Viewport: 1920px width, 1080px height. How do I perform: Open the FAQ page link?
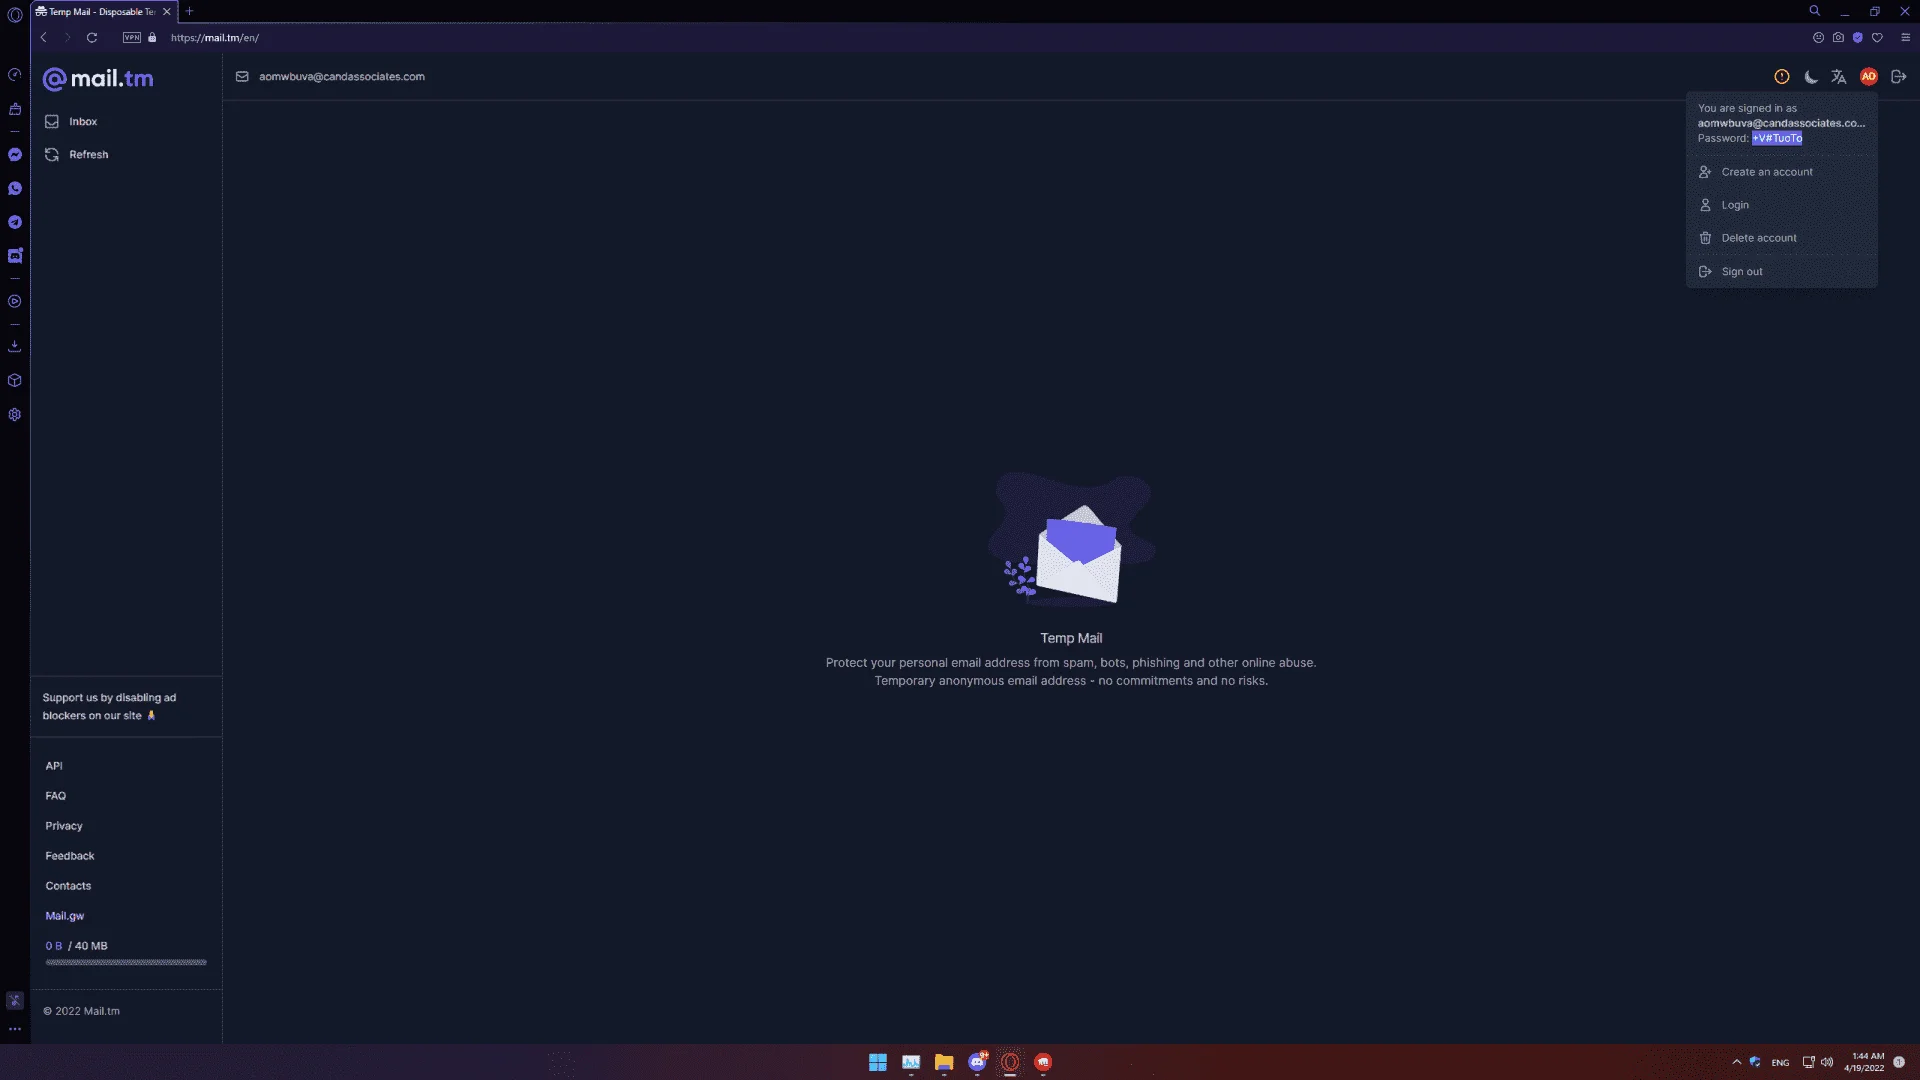(55, 796)
